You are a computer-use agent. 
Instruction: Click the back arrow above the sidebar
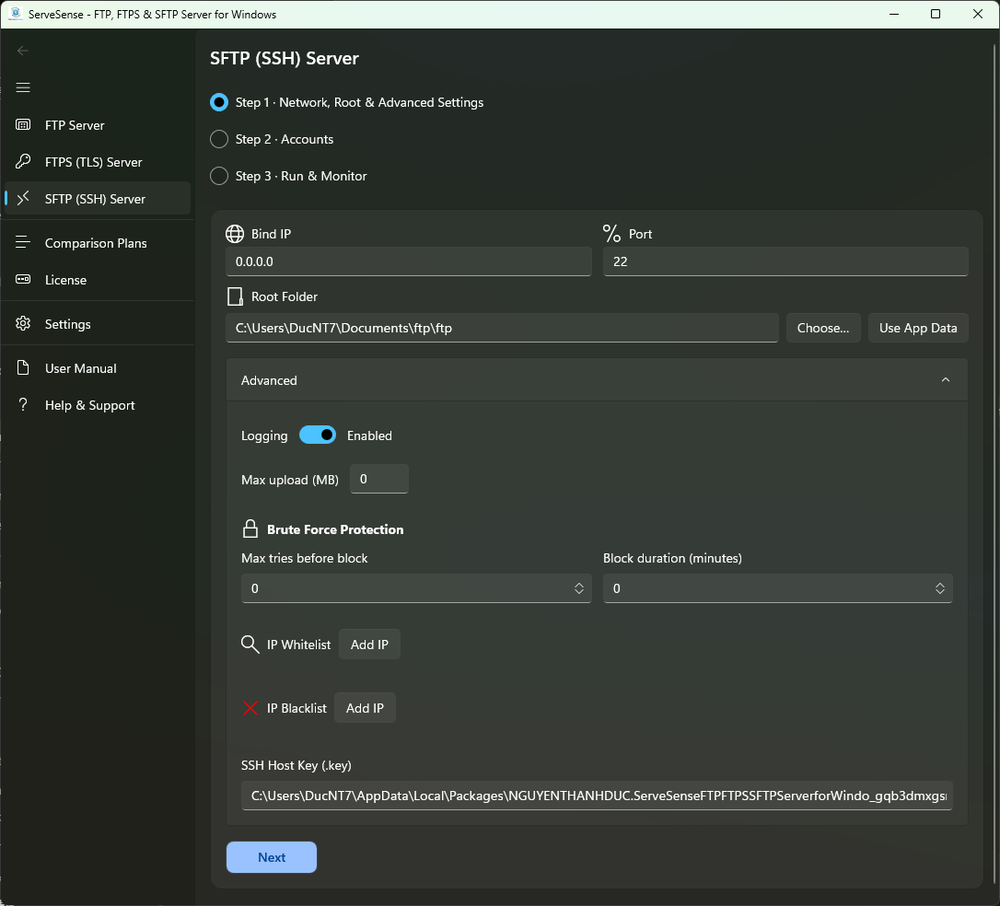click(21, 50)
